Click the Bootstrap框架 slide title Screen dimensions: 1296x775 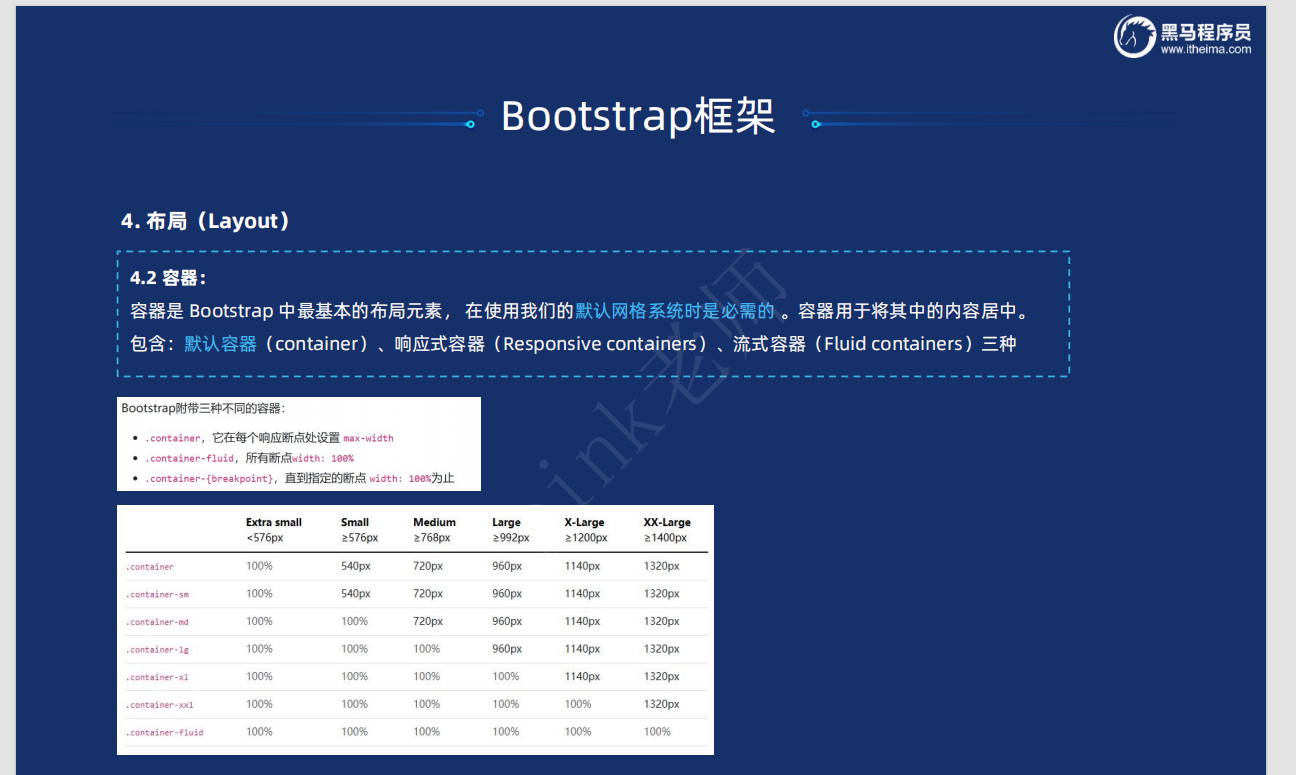(638, 116)
